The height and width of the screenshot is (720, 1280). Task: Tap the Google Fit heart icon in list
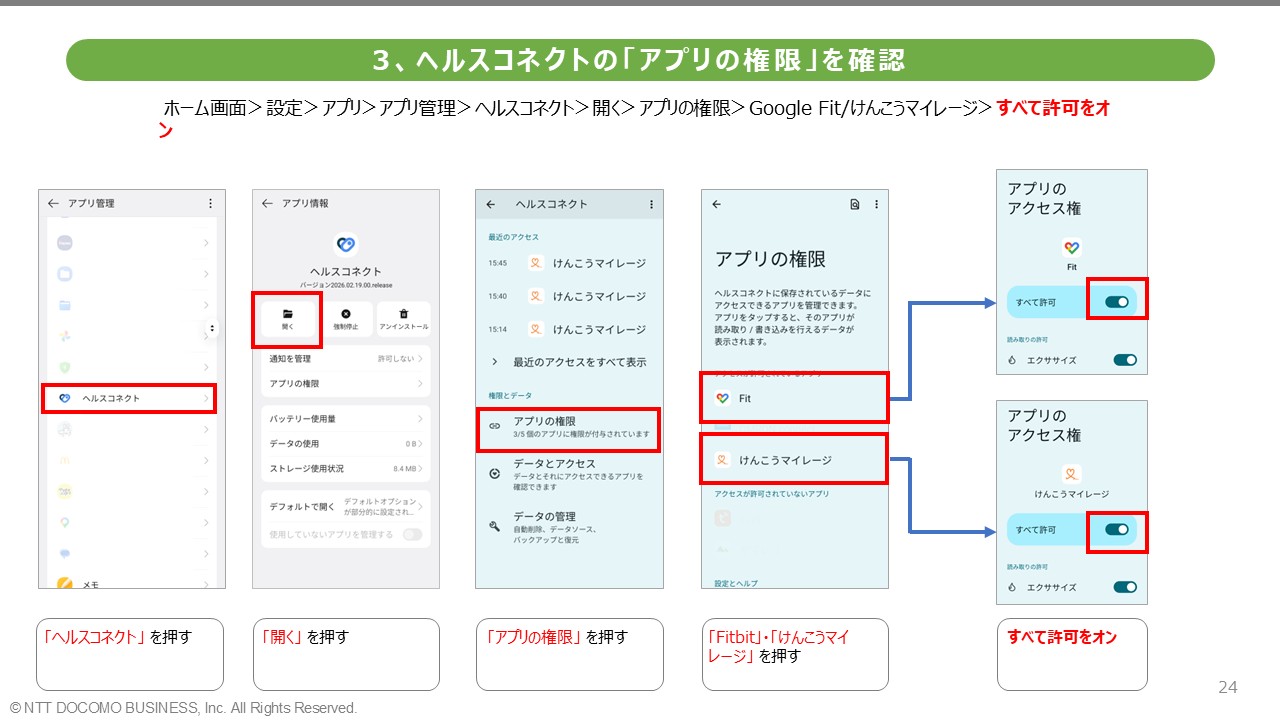(723, 398)
